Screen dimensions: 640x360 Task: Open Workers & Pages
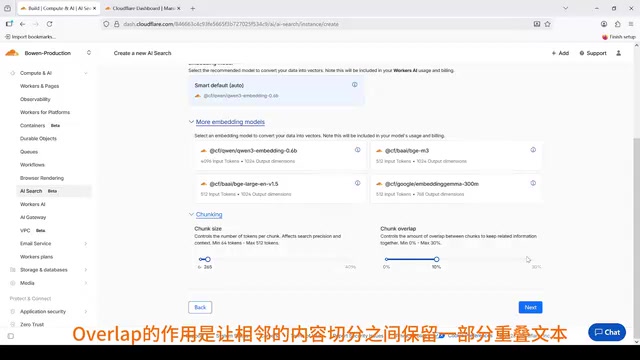[40, 86]
